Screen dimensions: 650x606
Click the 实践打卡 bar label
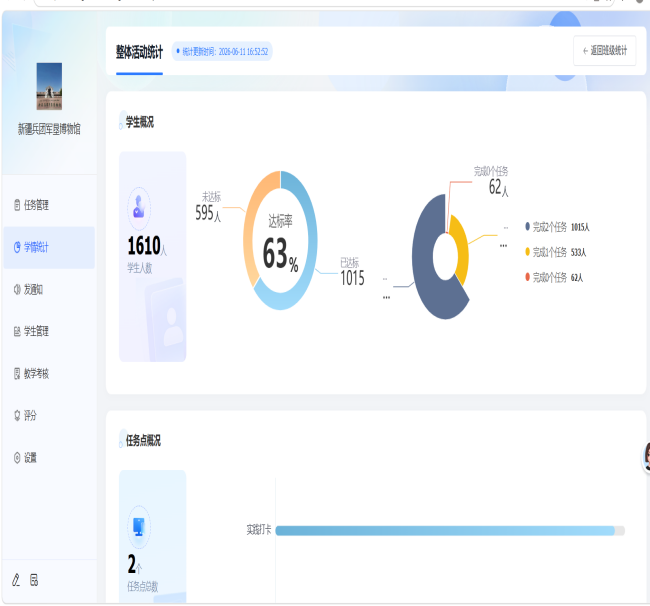[x=259, y=530]
